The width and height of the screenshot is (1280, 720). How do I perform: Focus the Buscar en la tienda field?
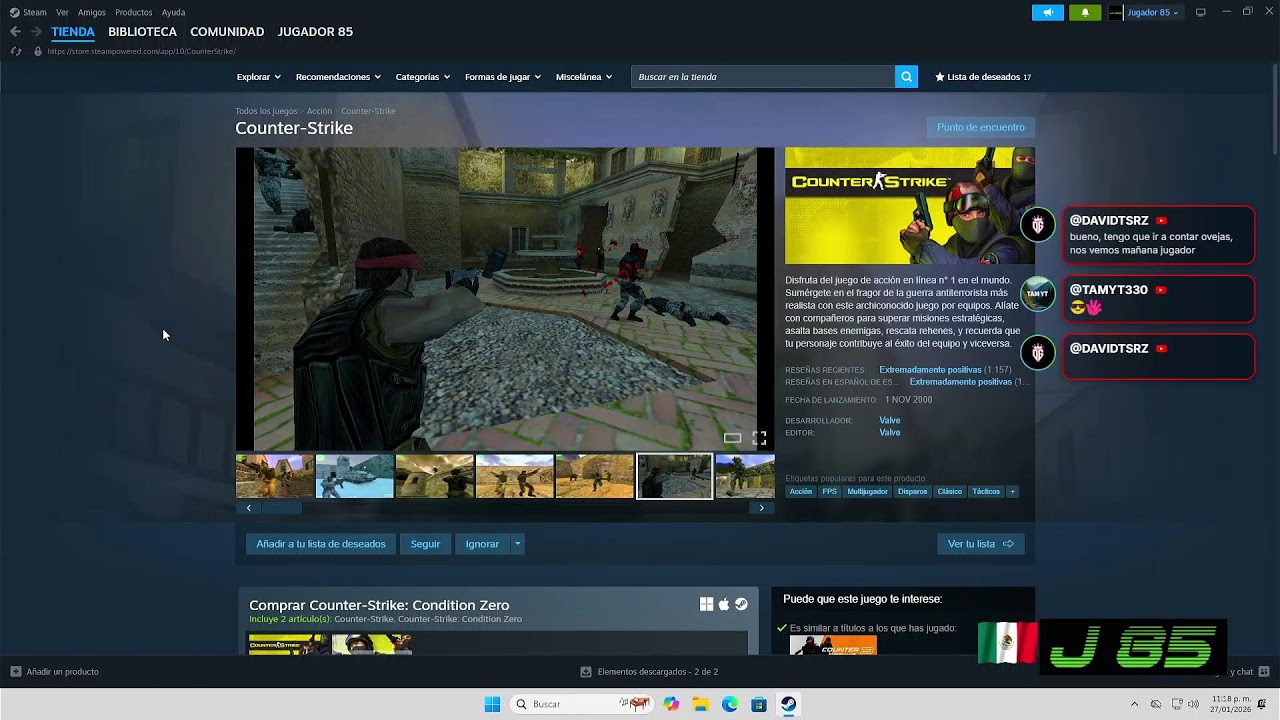coord(763,77)
